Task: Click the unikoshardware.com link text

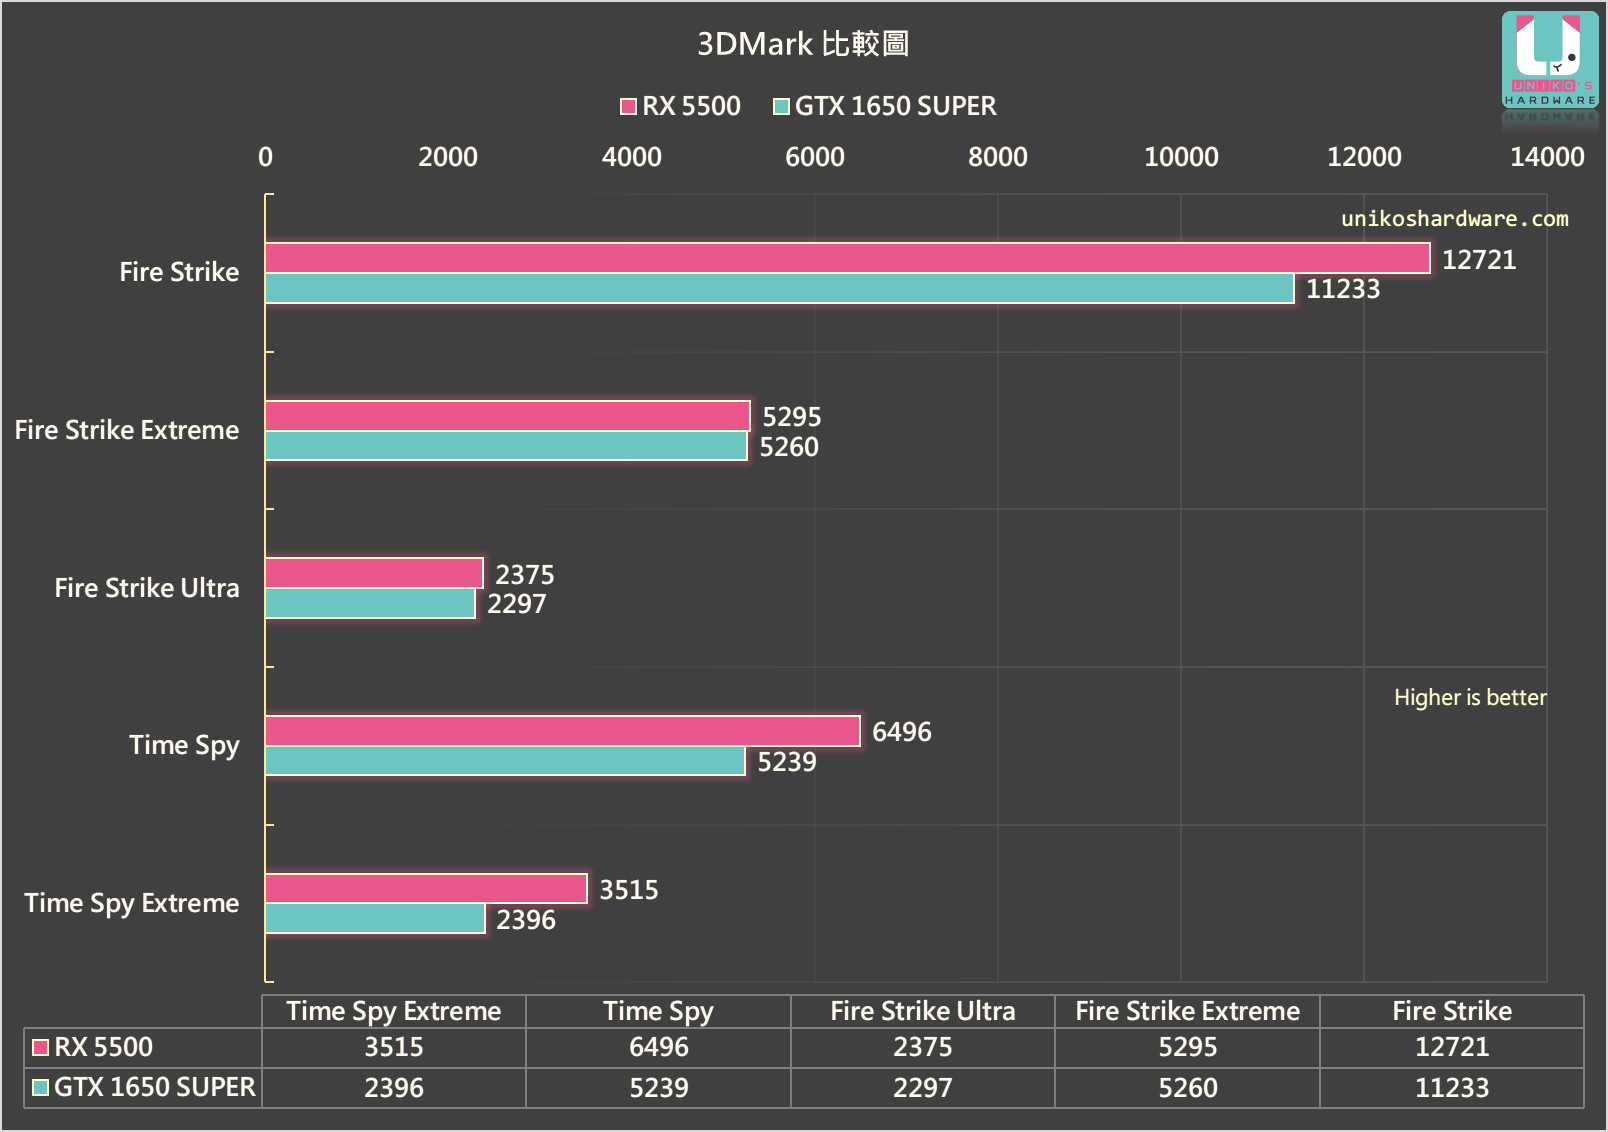Action: [x=1455, y=218]
